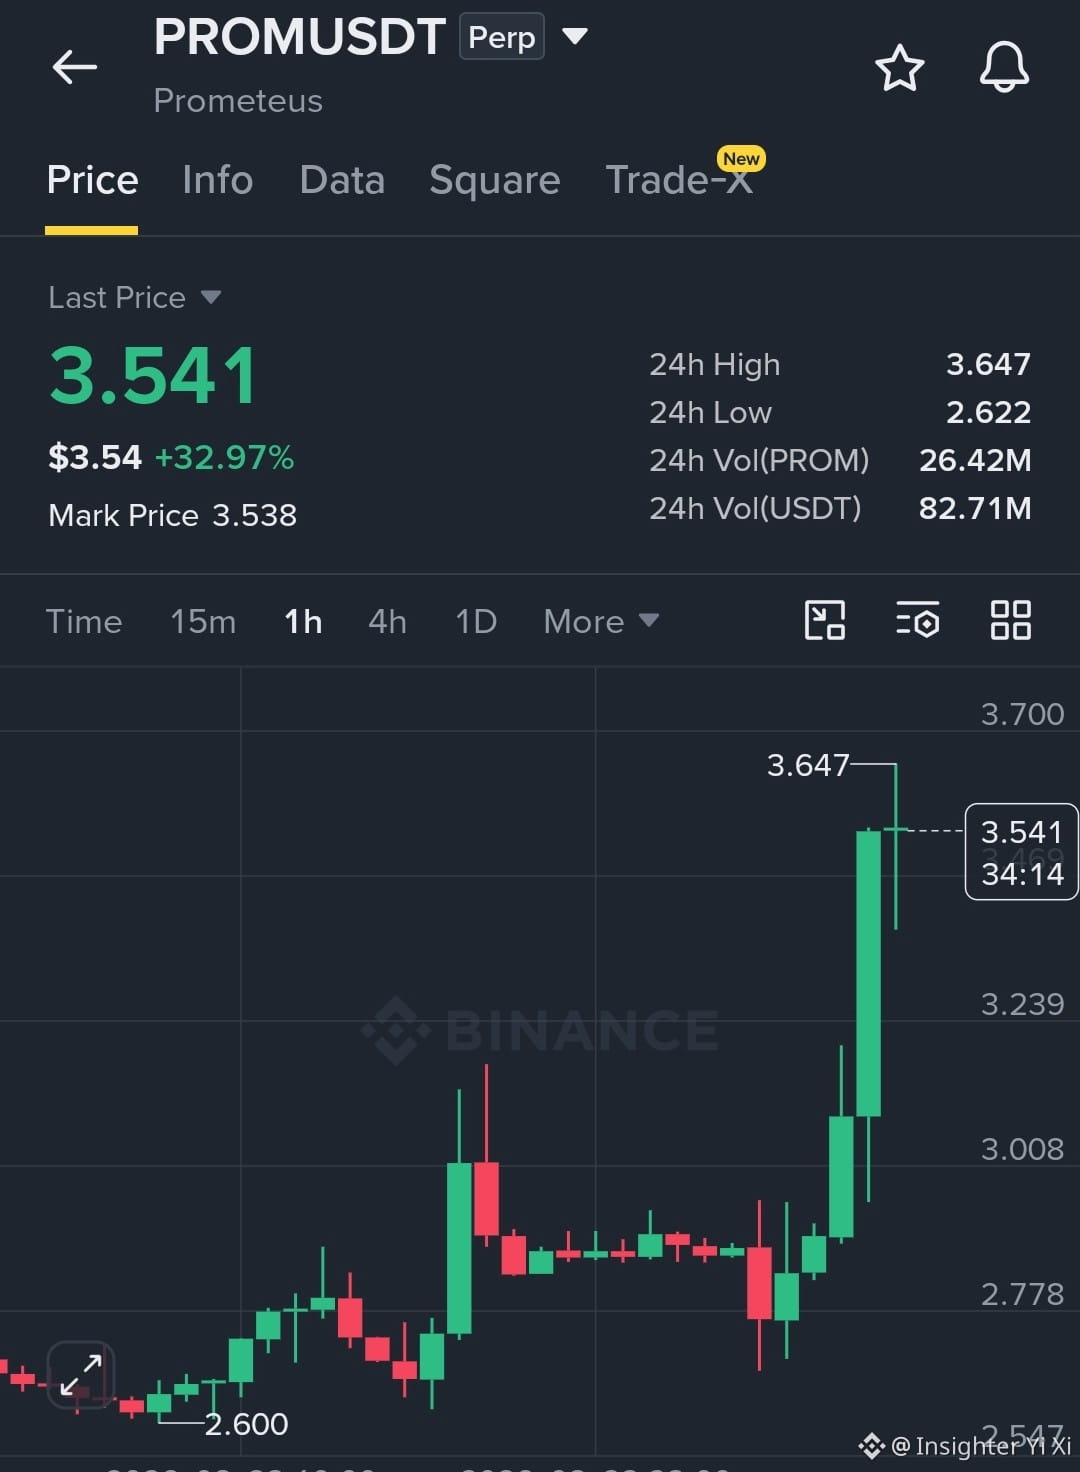Tap the Prometeus project name
Image resolution: width=1080 pixels, height=1472 pixels.
(x=238, y=101)
